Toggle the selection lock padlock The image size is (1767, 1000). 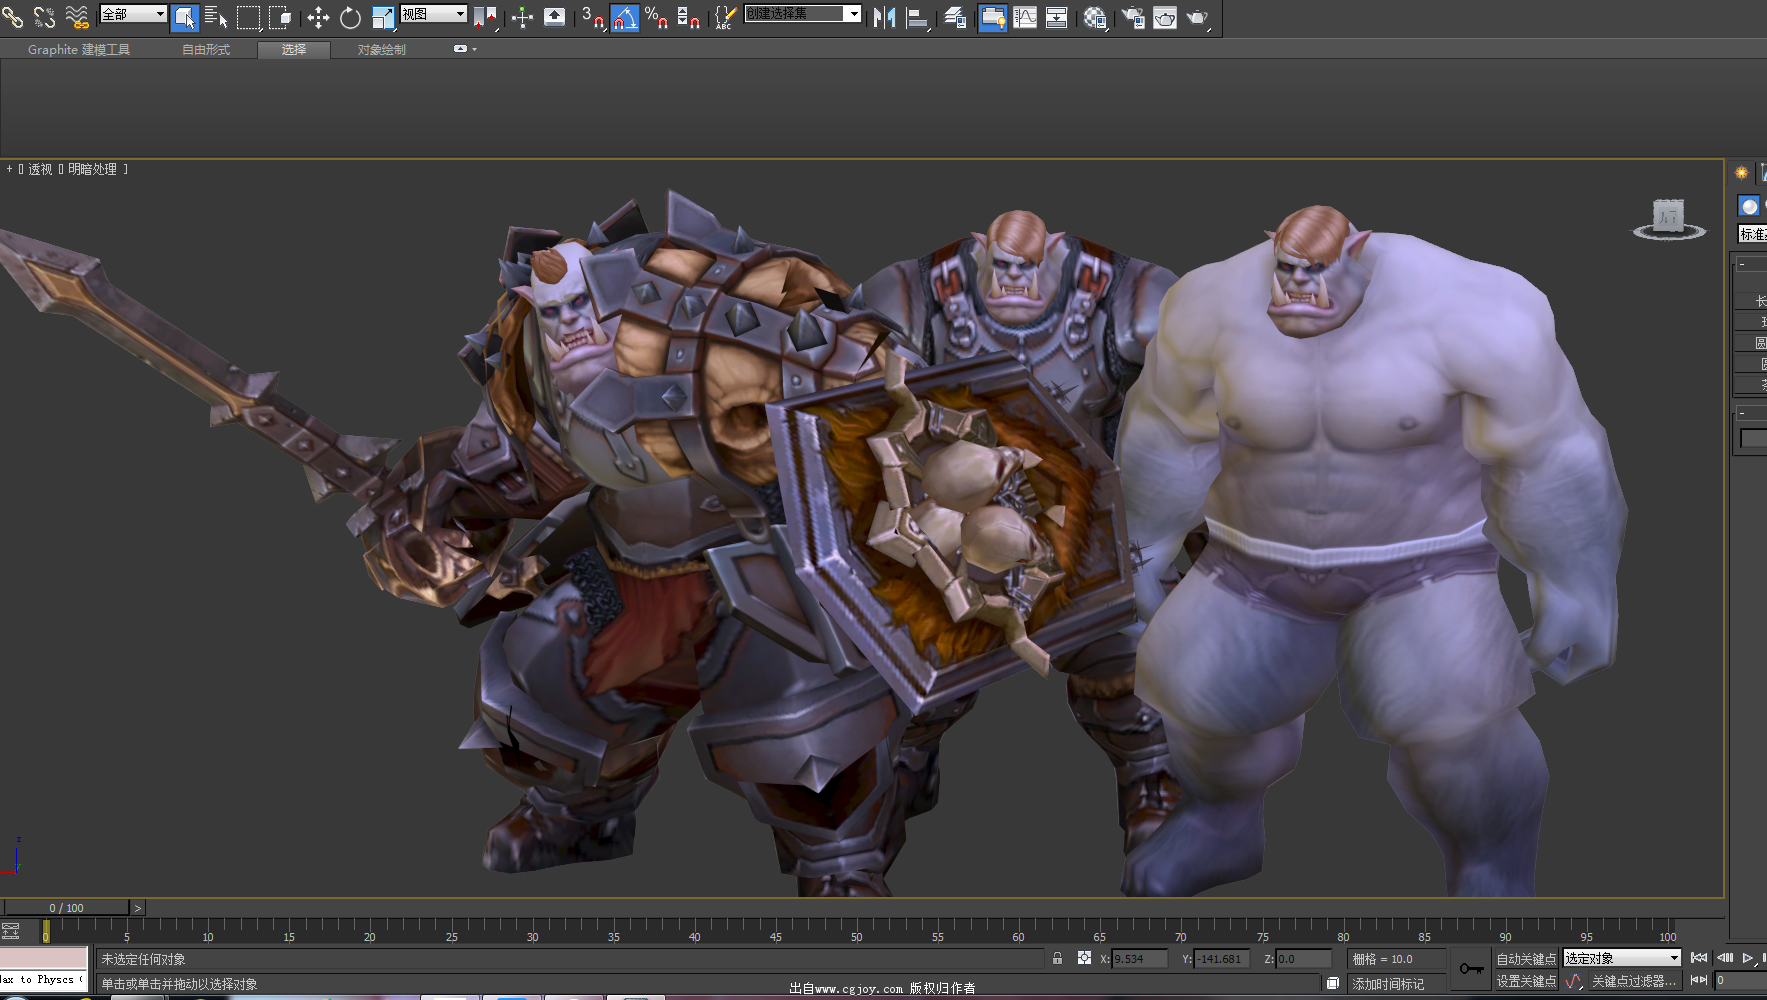(1057, 958)
